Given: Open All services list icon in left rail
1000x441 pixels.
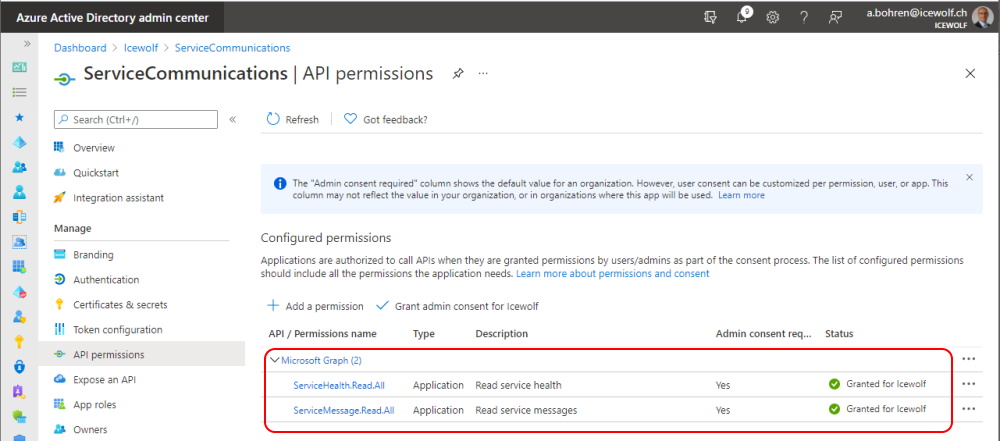Looking at the screenshot, I should click(20, 93).
